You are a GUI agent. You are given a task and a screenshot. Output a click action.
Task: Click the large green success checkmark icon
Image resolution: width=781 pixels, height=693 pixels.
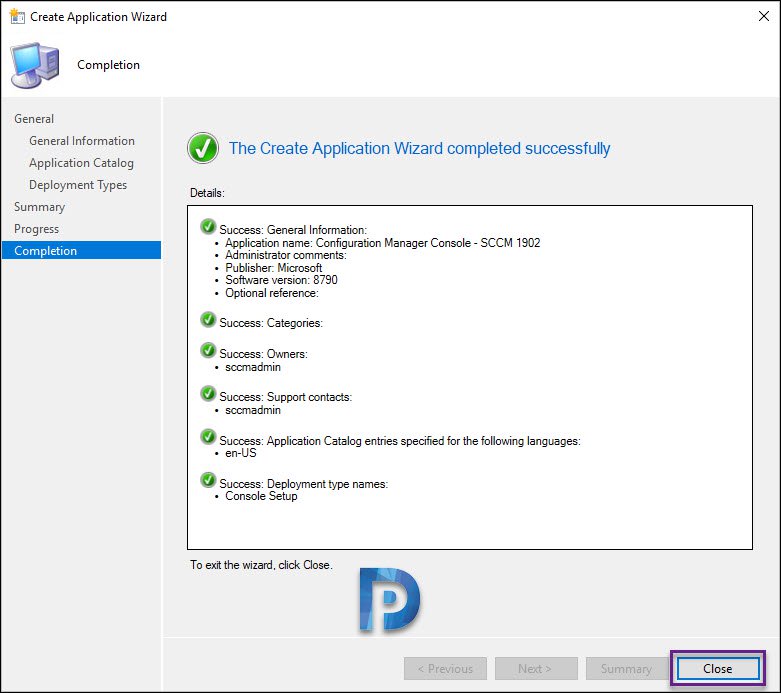(203, 148)
